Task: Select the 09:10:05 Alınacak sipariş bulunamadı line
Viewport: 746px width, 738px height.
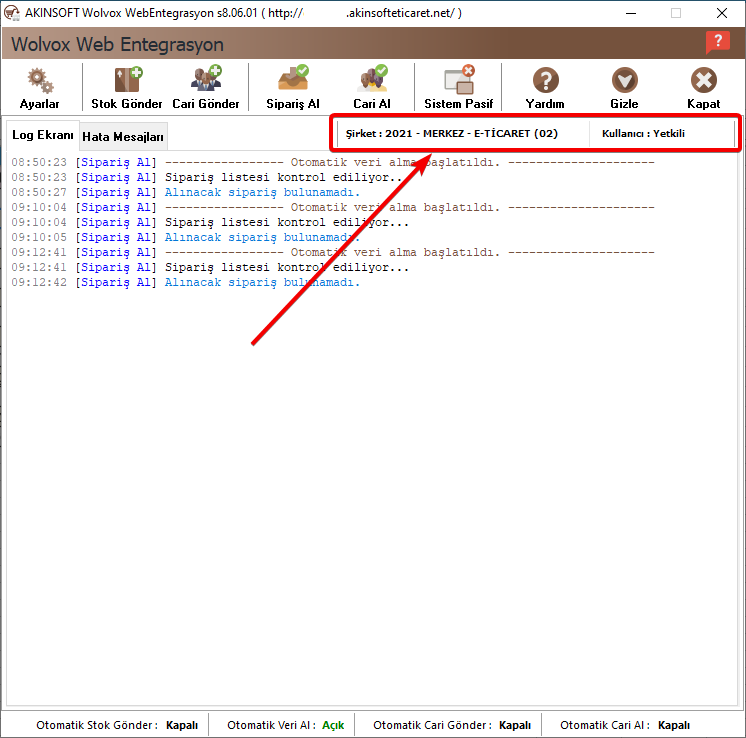Action: coord(186,237)
